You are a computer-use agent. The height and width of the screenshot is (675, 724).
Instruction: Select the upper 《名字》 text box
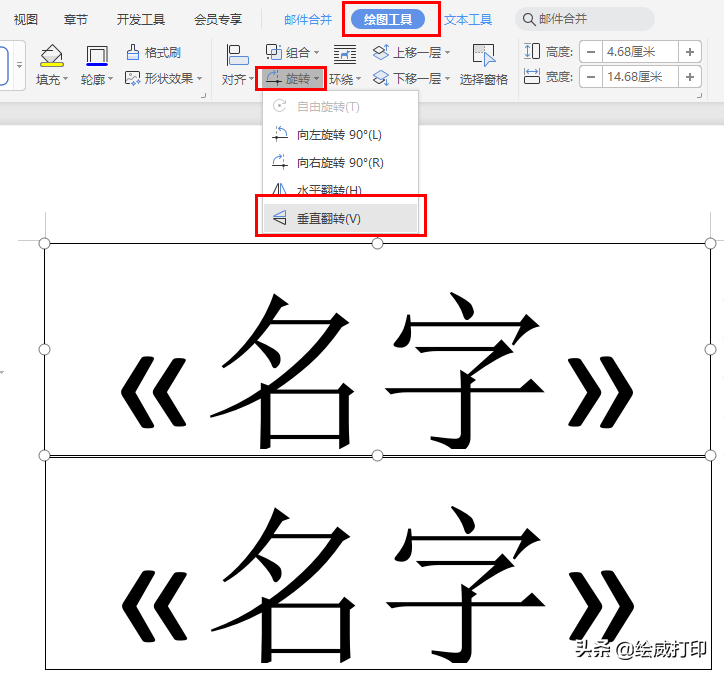click(x=377, y=350)
